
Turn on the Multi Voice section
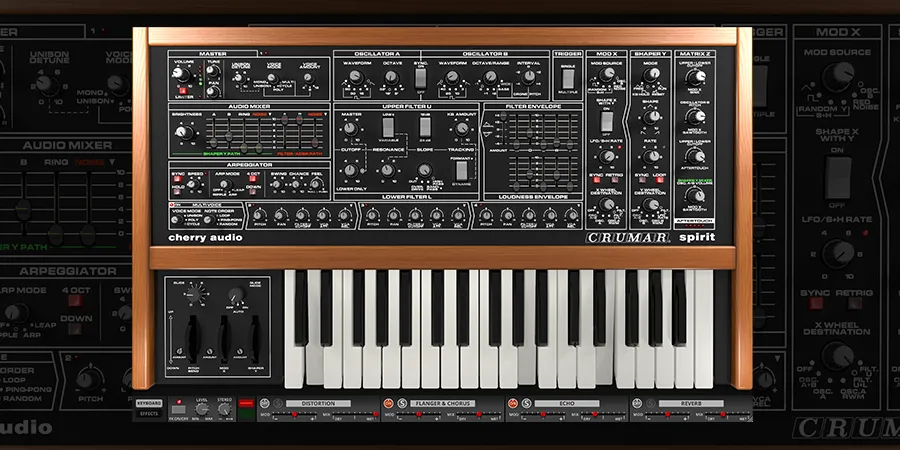[x=172, y=205]
